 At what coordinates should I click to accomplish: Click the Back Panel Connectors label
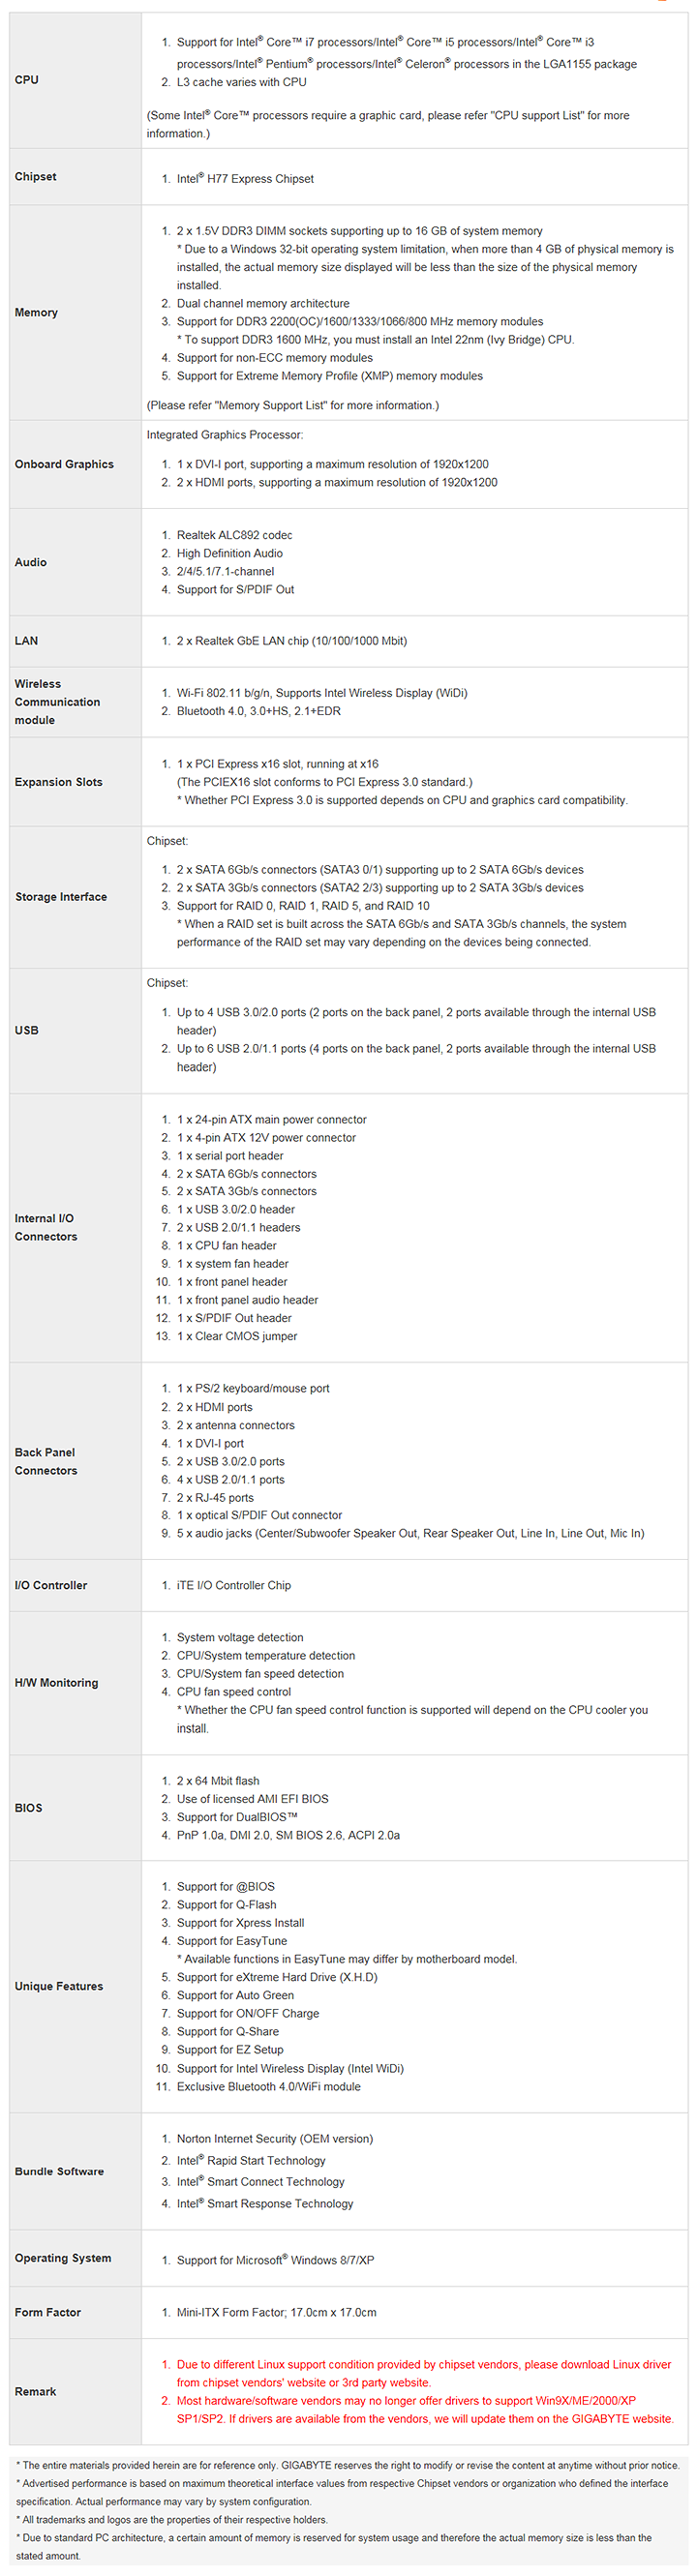46,1461
